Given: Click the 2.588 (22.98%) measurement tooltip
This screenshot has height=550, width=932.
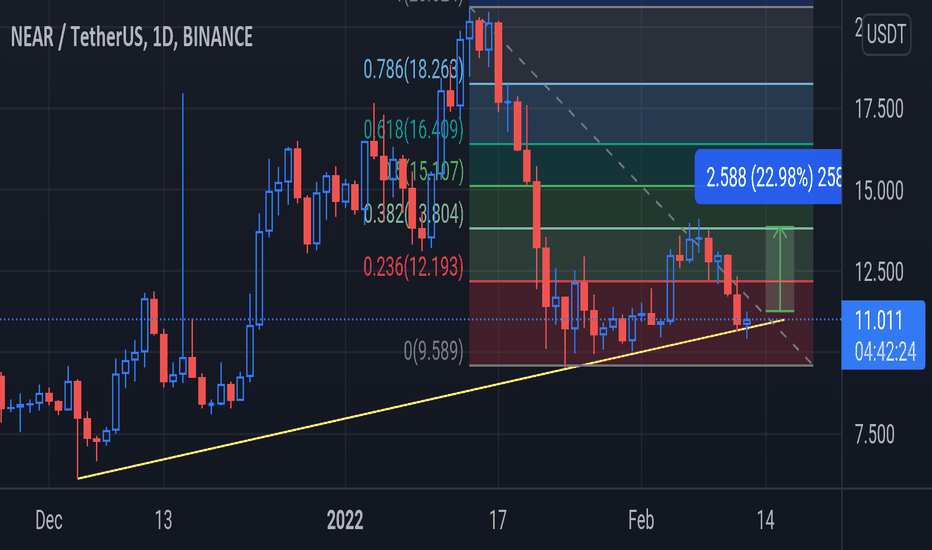Looking at the screenshot, I should click(x=768, y=177).
